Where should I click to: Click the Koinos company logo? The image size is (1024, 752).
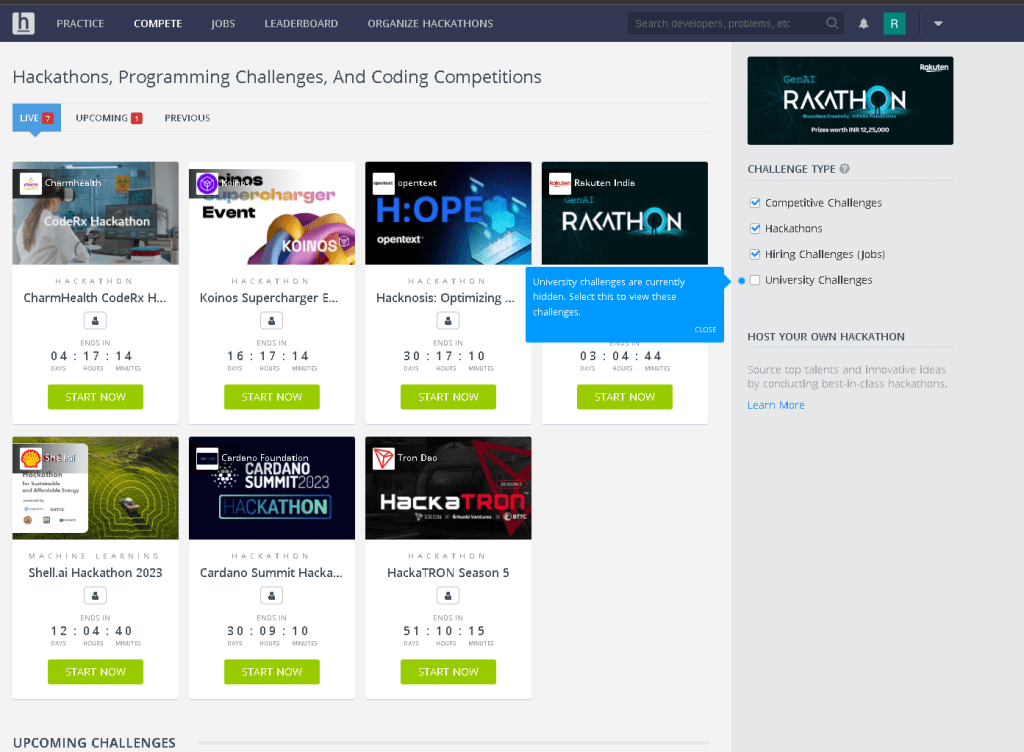[x=207, y=183]
